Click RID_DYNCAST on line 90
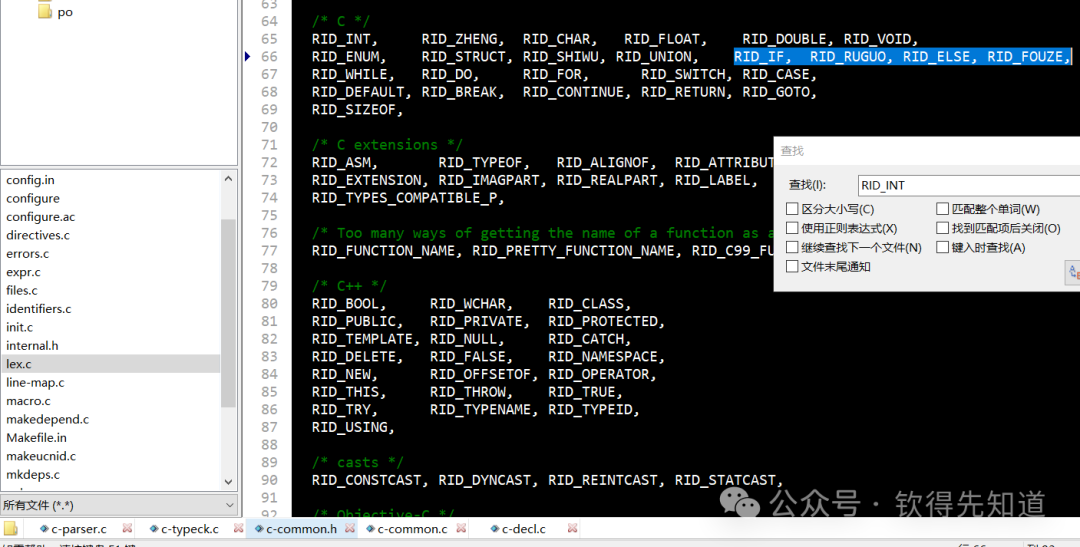Screen dimensions: 1080x547 tap(485, 480)
